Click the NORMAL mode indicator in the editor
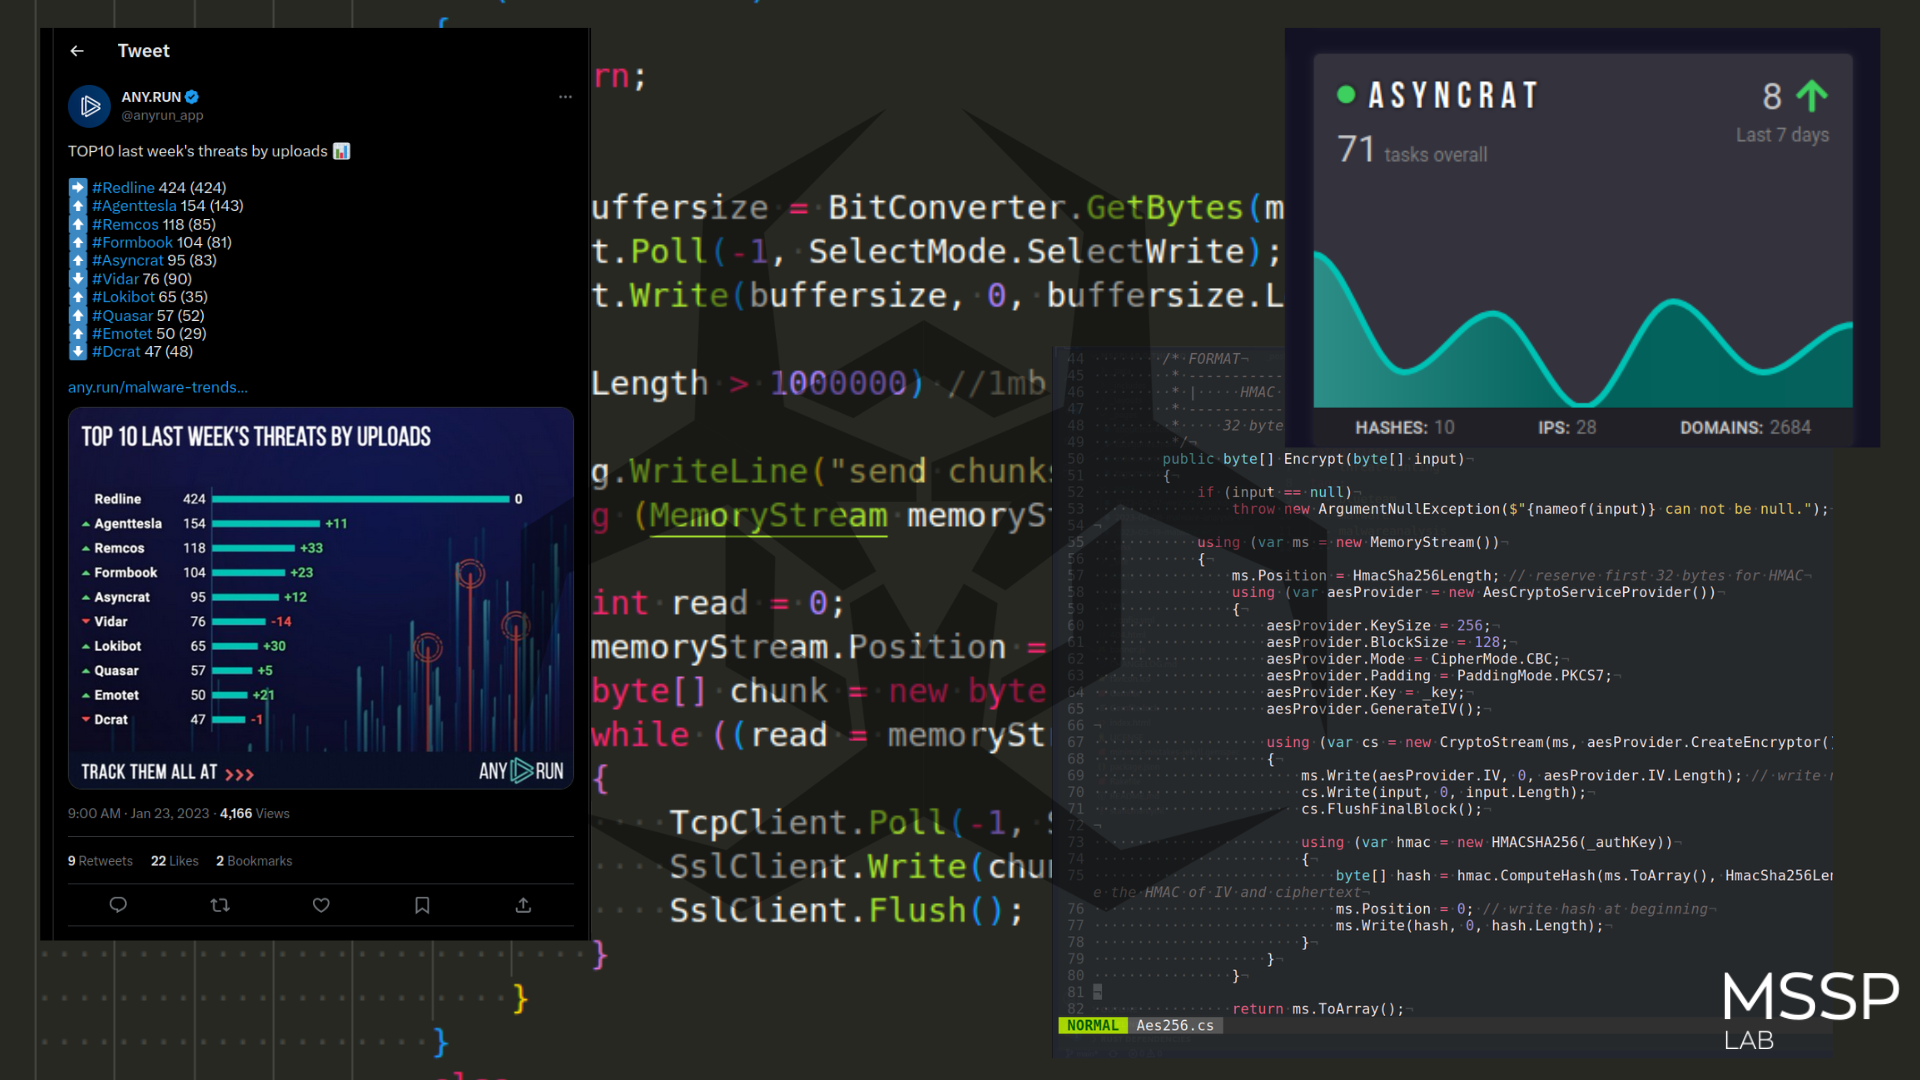The width and height of the screenshot is (1920, 1080). pyautogui.click(x=1092, y=1025)
